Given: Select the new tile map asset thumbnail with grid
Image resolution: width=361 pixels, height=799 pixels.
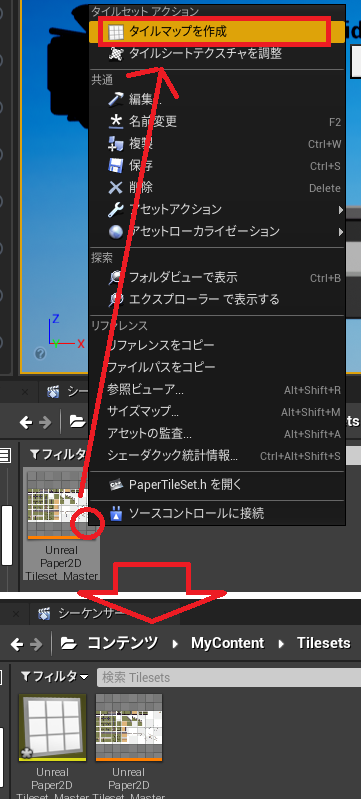Looking at the screenshot, I should tap(53, 728).
